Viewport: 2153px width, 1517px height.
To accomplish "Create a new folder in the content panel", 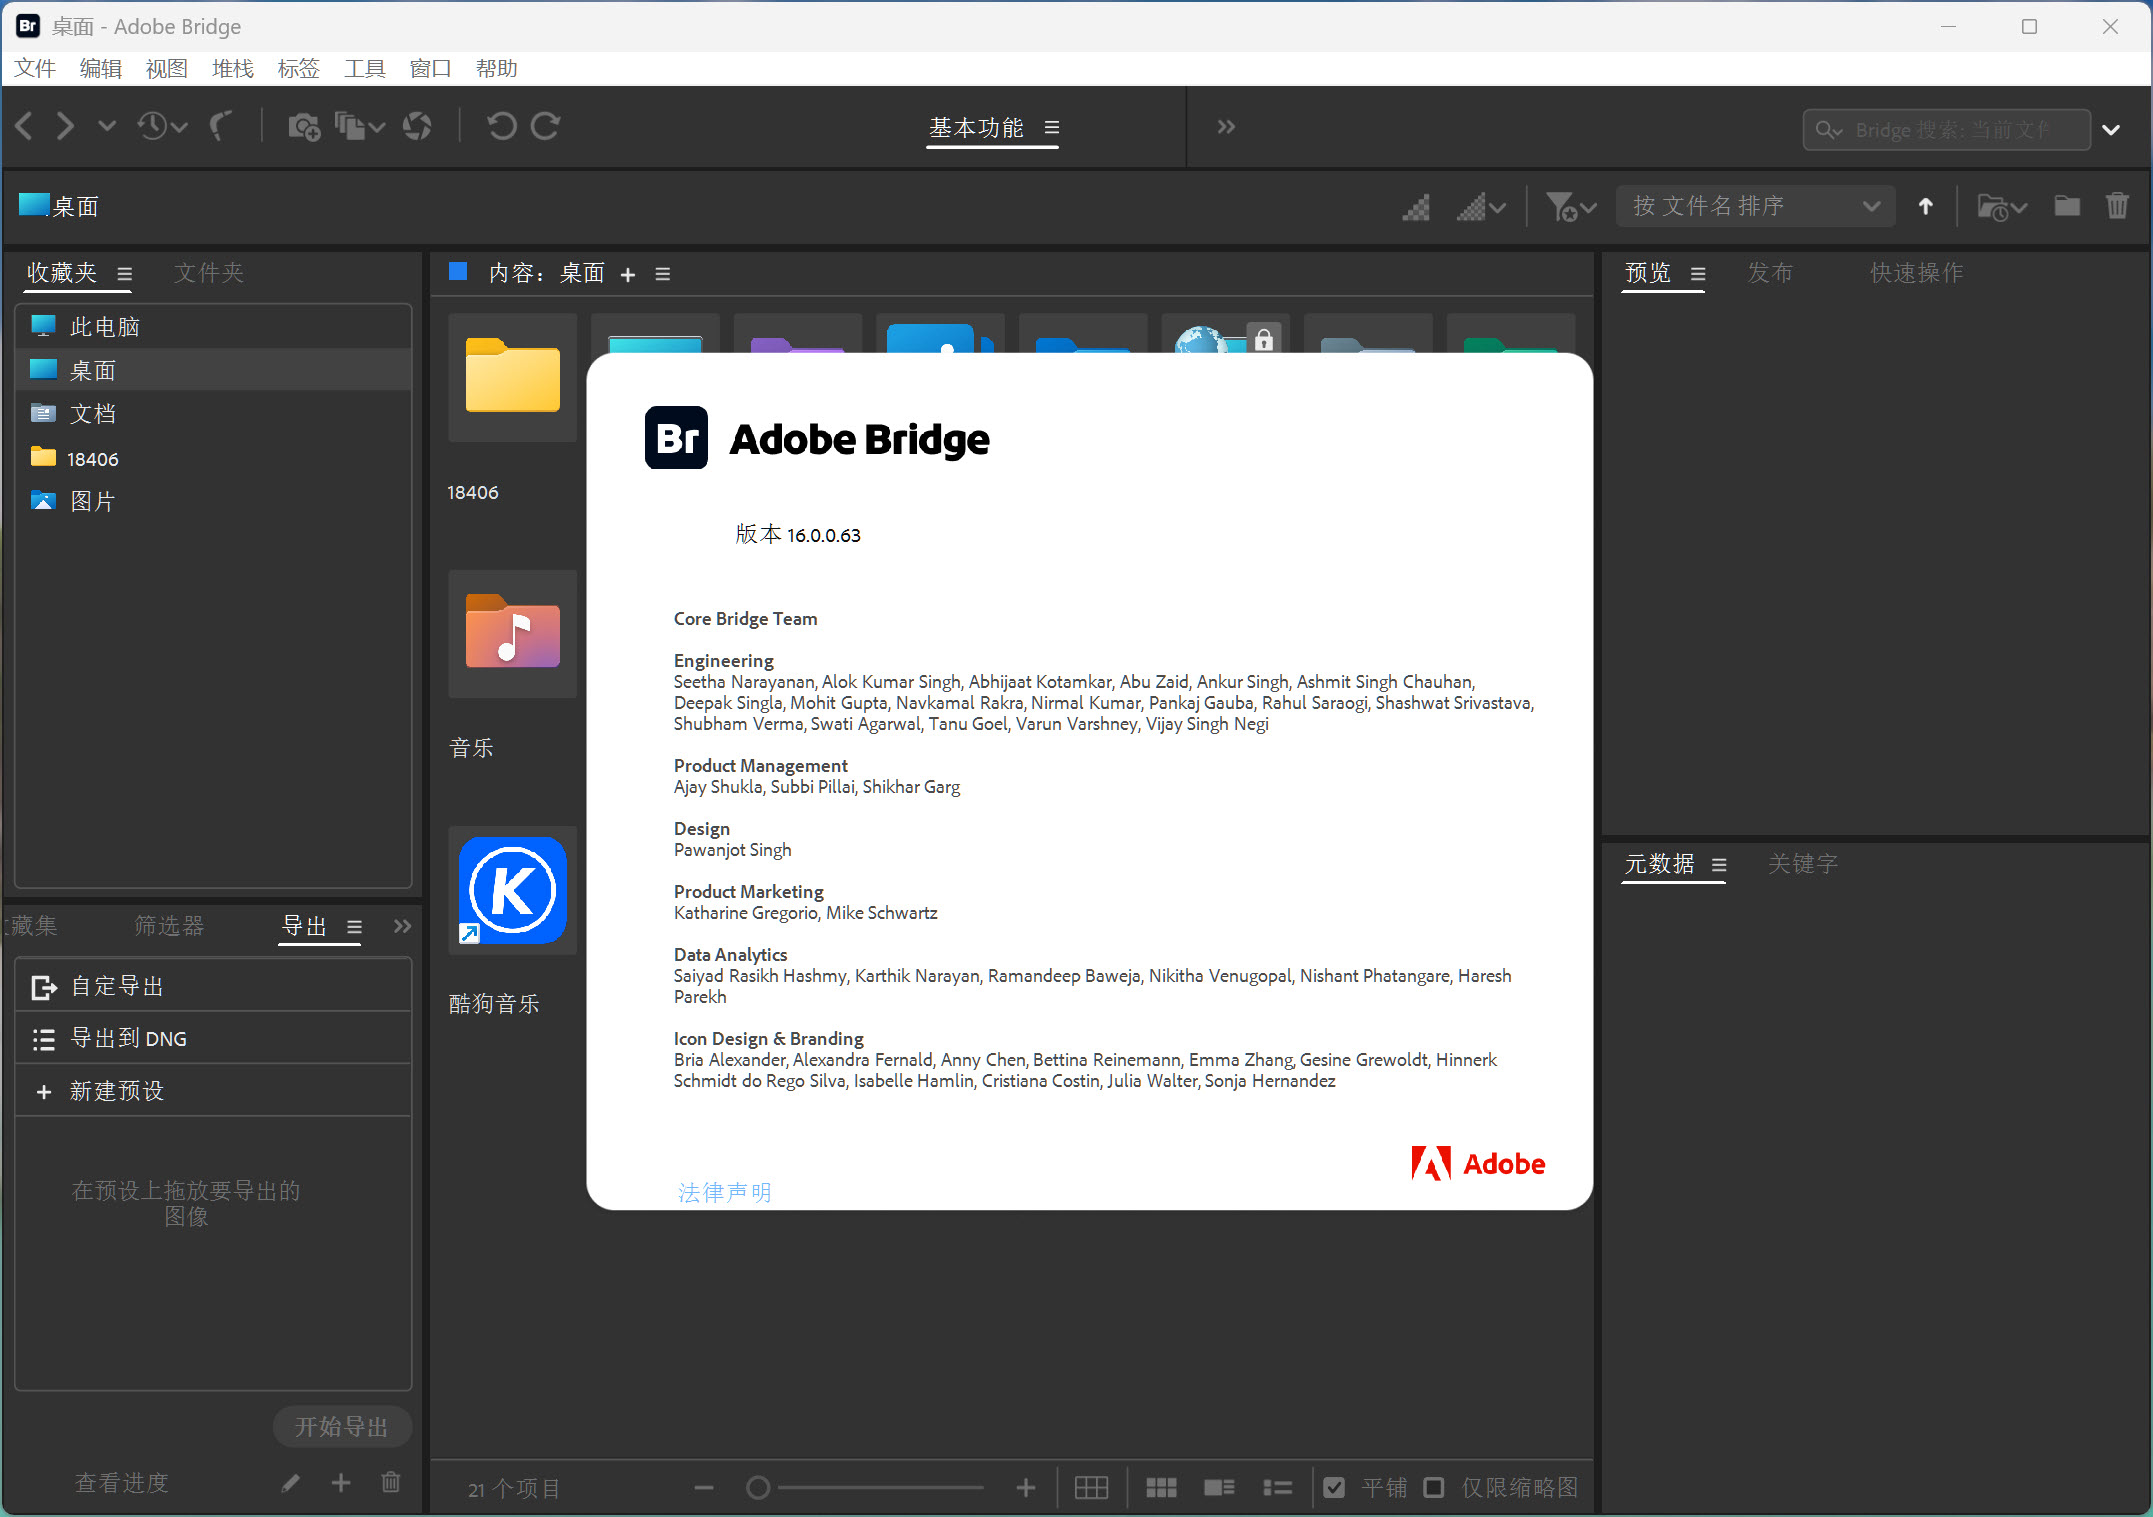I will [x=2066, y=206].
